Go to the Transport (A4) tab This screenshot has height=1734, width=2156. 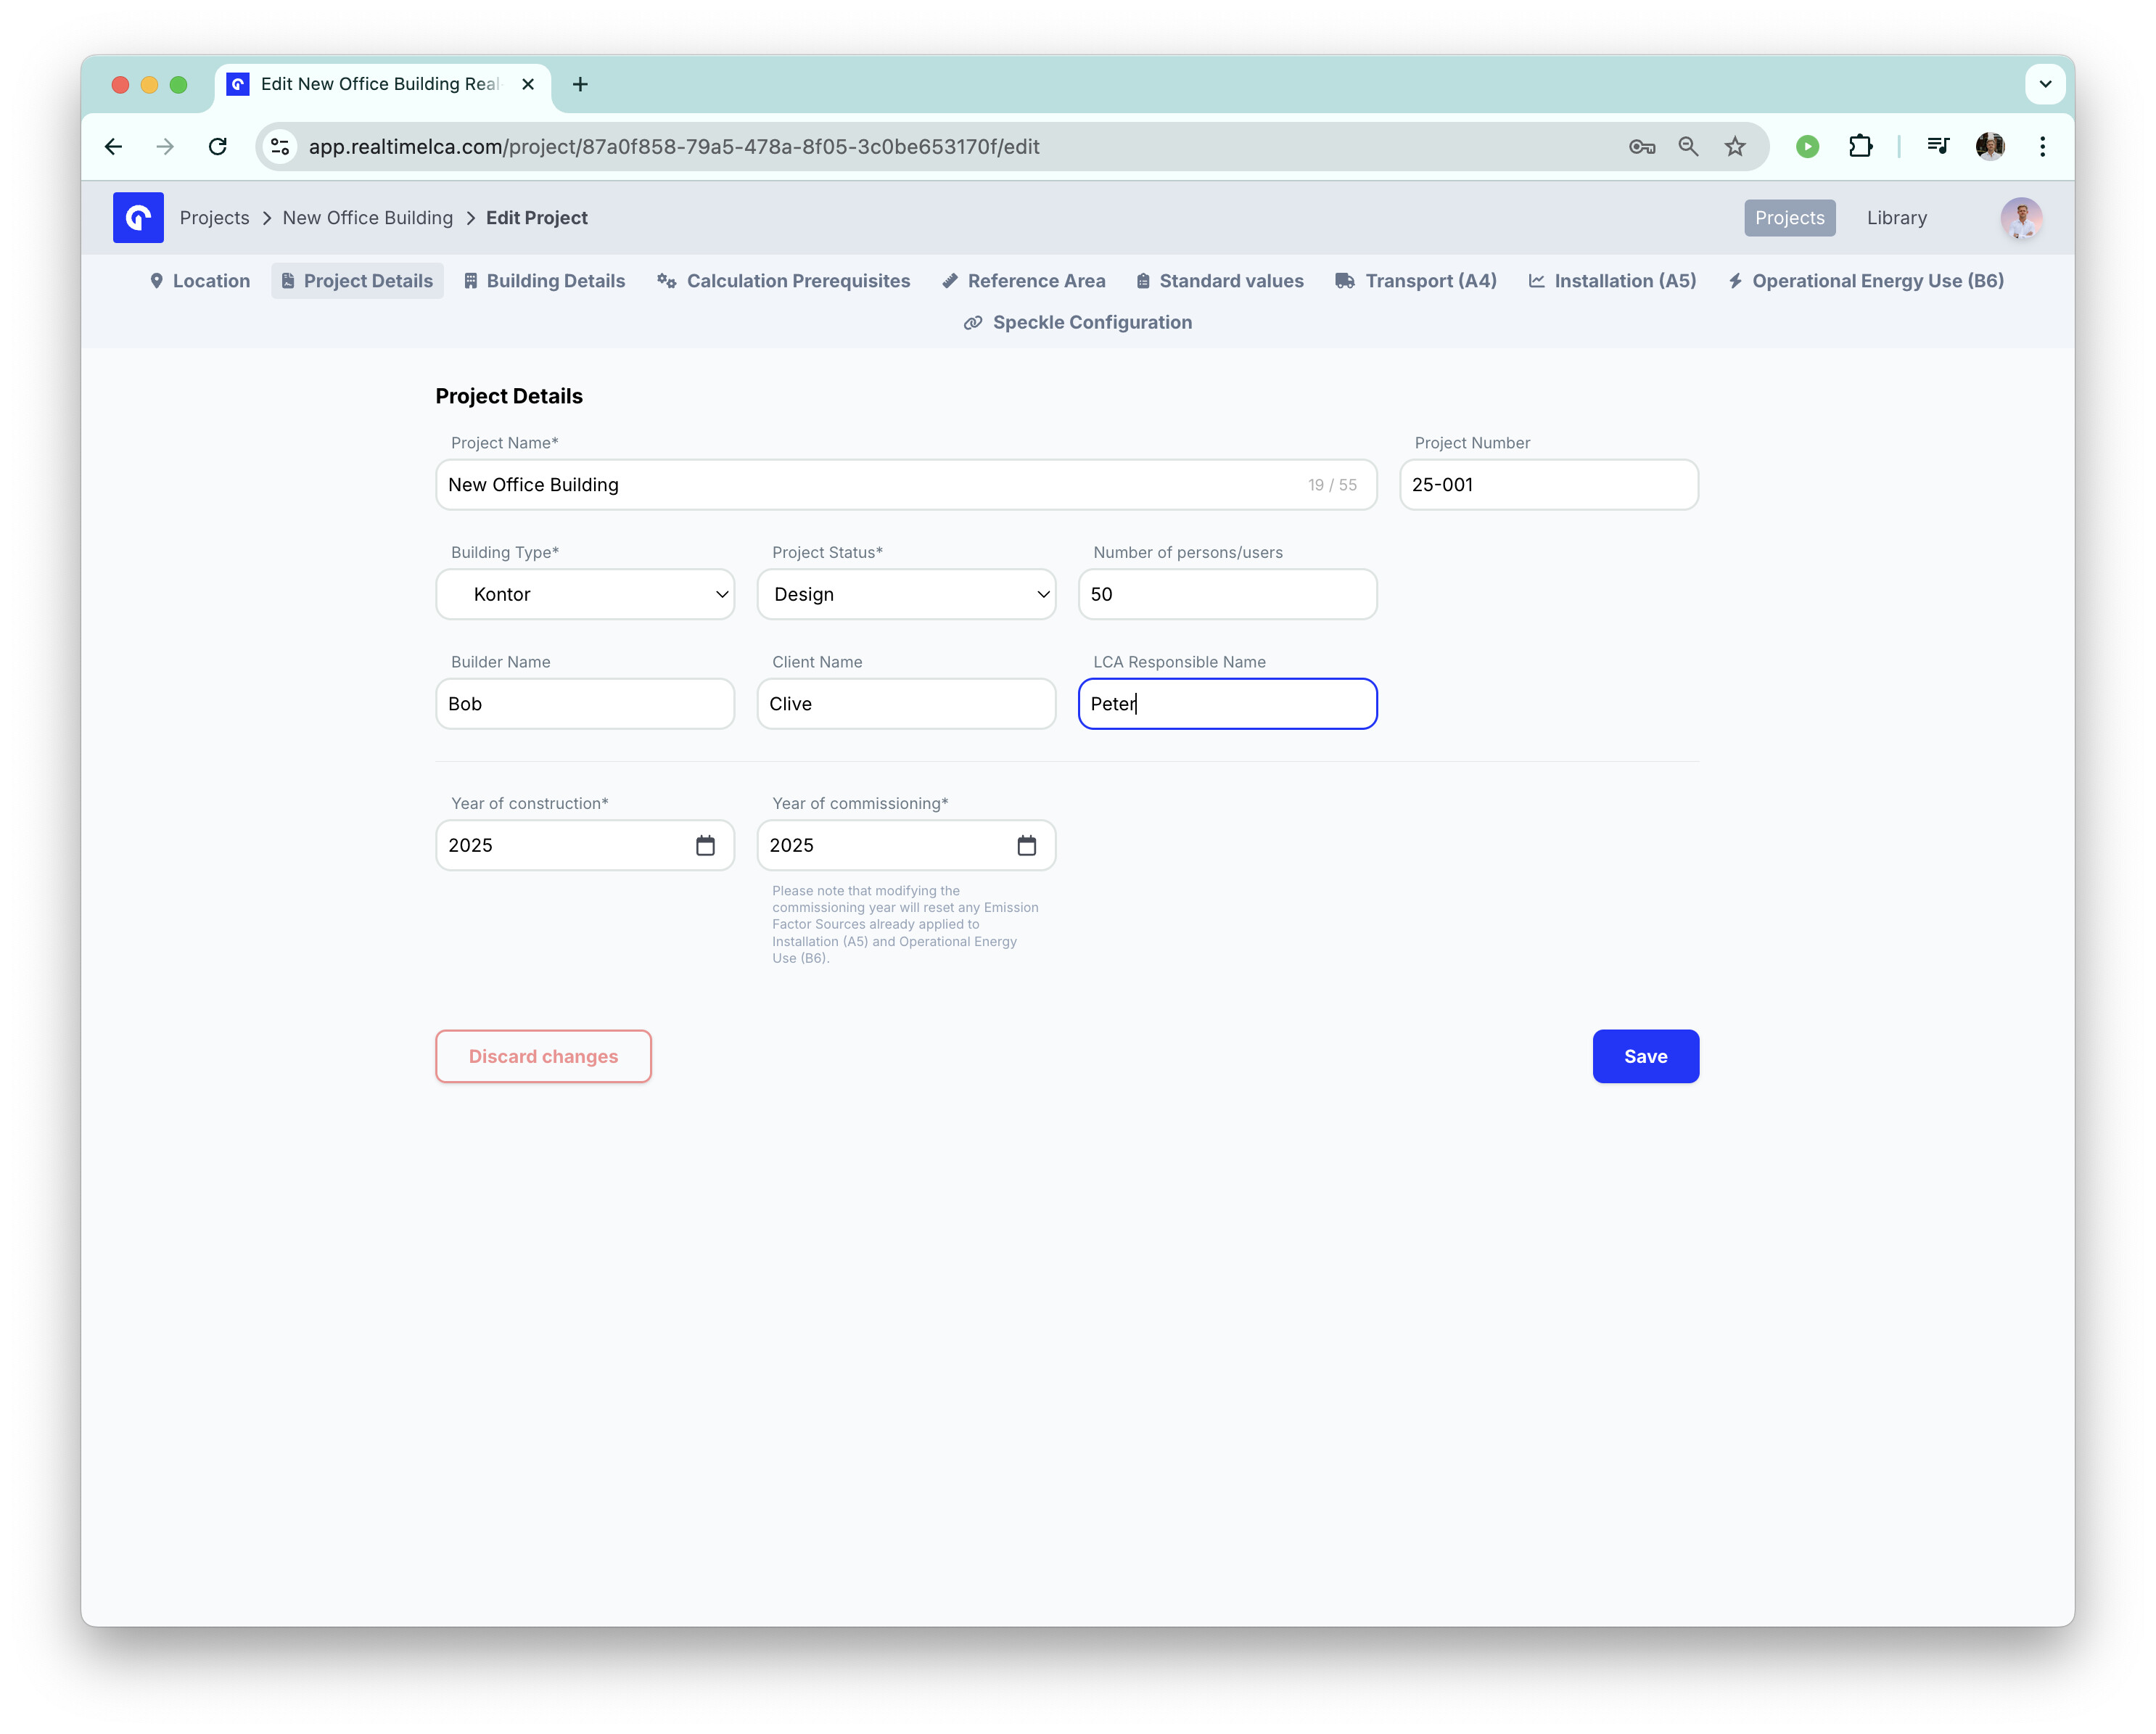[1416, 281]
